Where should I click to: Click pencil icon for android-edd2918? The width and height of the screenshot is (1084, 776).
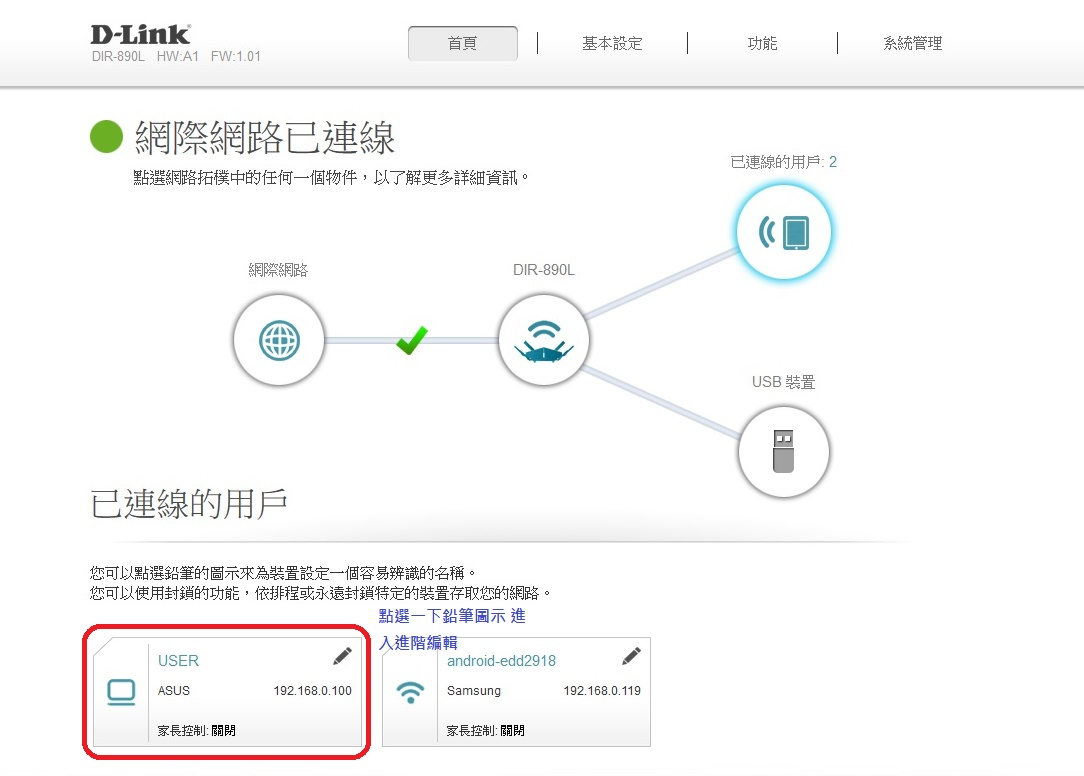[x=631, y=656]
